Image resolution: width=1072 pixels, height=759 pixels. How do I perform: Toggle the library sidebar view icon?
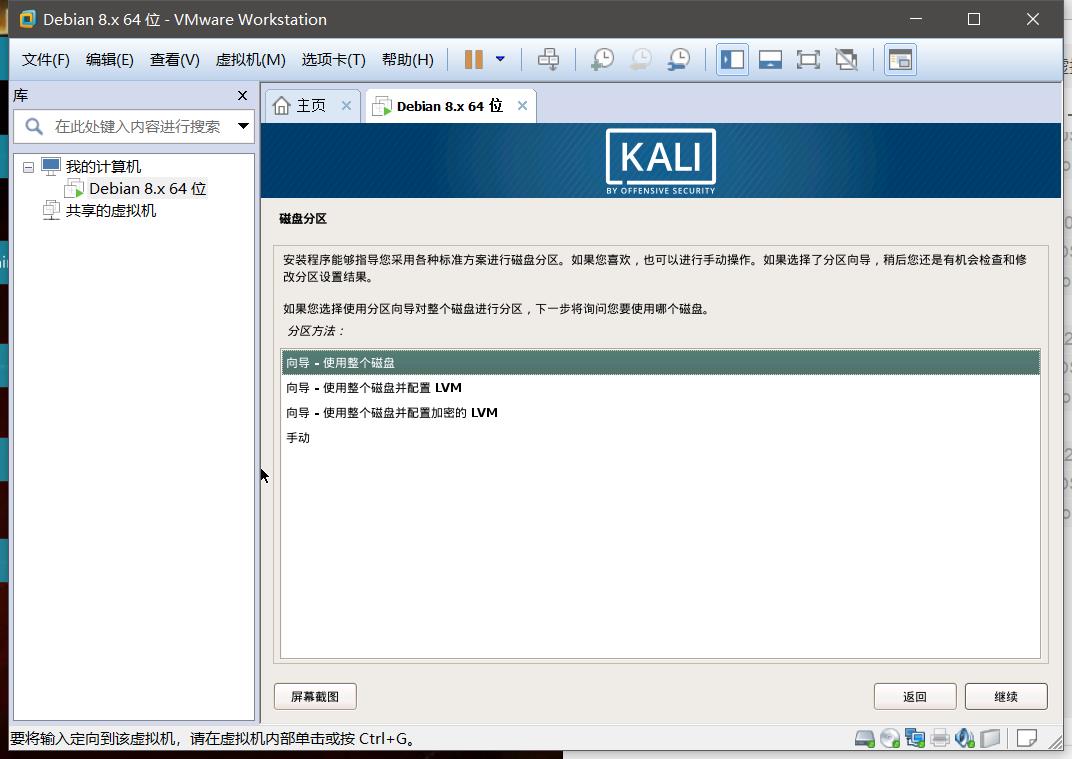[x=732, y=59]
